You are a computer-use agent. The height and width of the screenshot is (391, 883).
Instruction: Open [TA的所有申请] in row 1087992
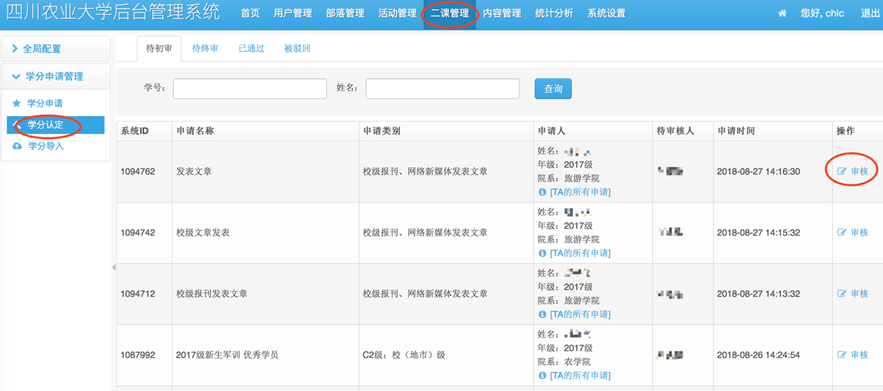pos(580,375)
